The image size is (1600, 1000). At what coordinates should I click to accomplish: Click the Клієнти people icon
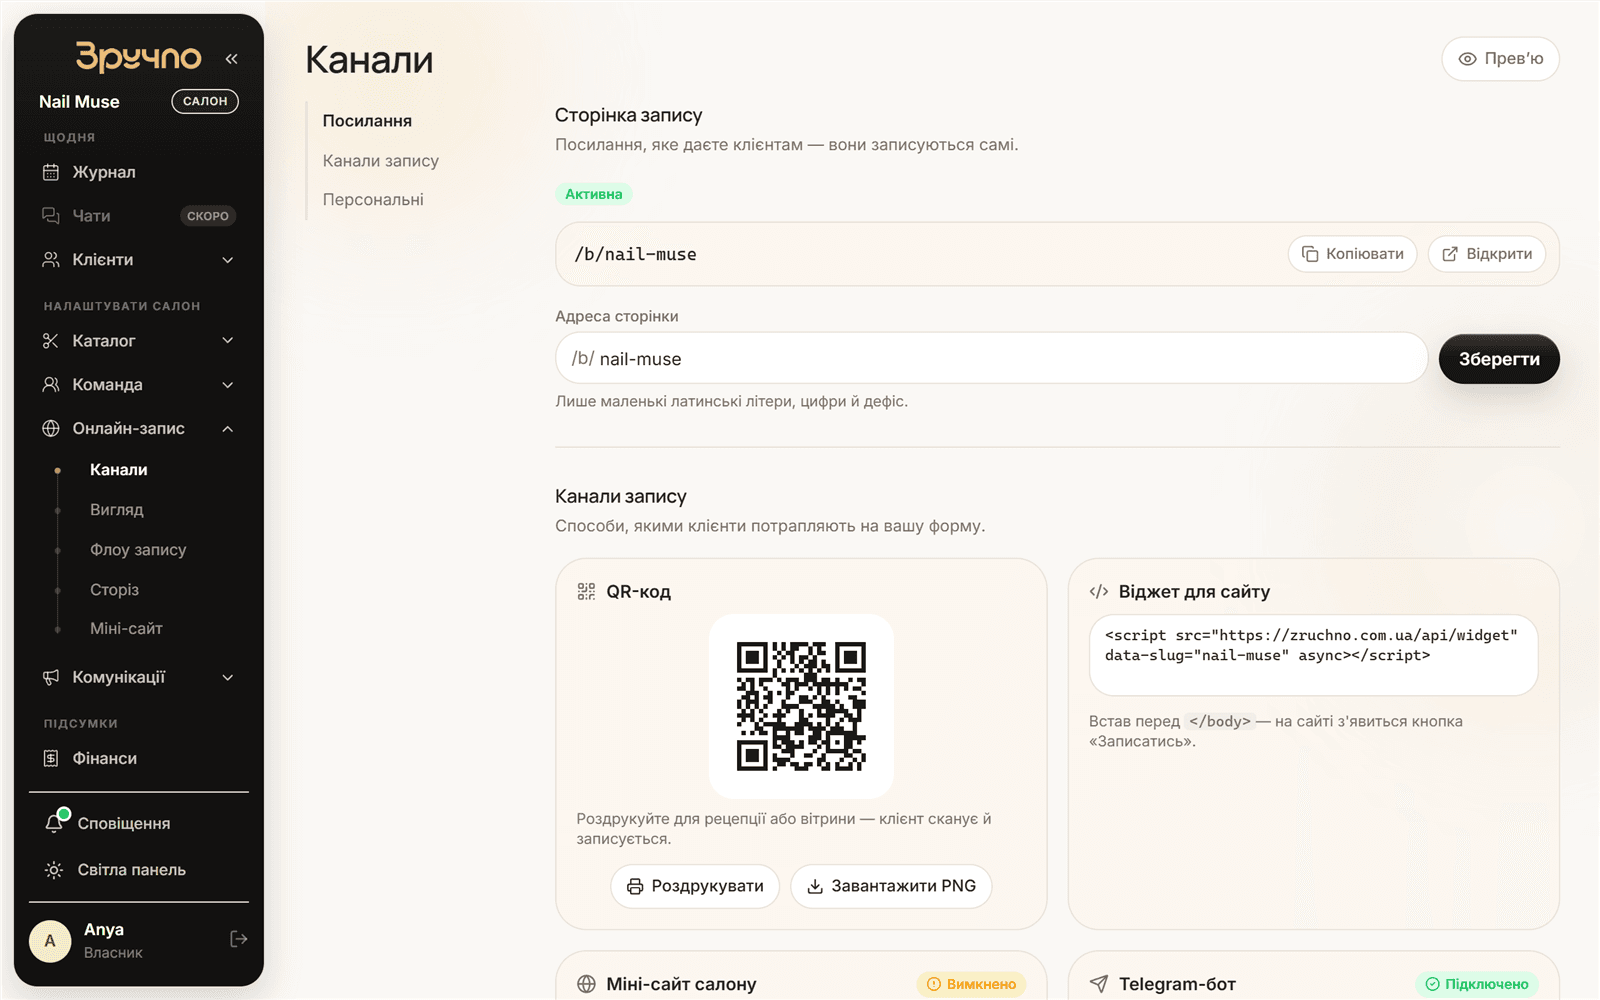51,260
